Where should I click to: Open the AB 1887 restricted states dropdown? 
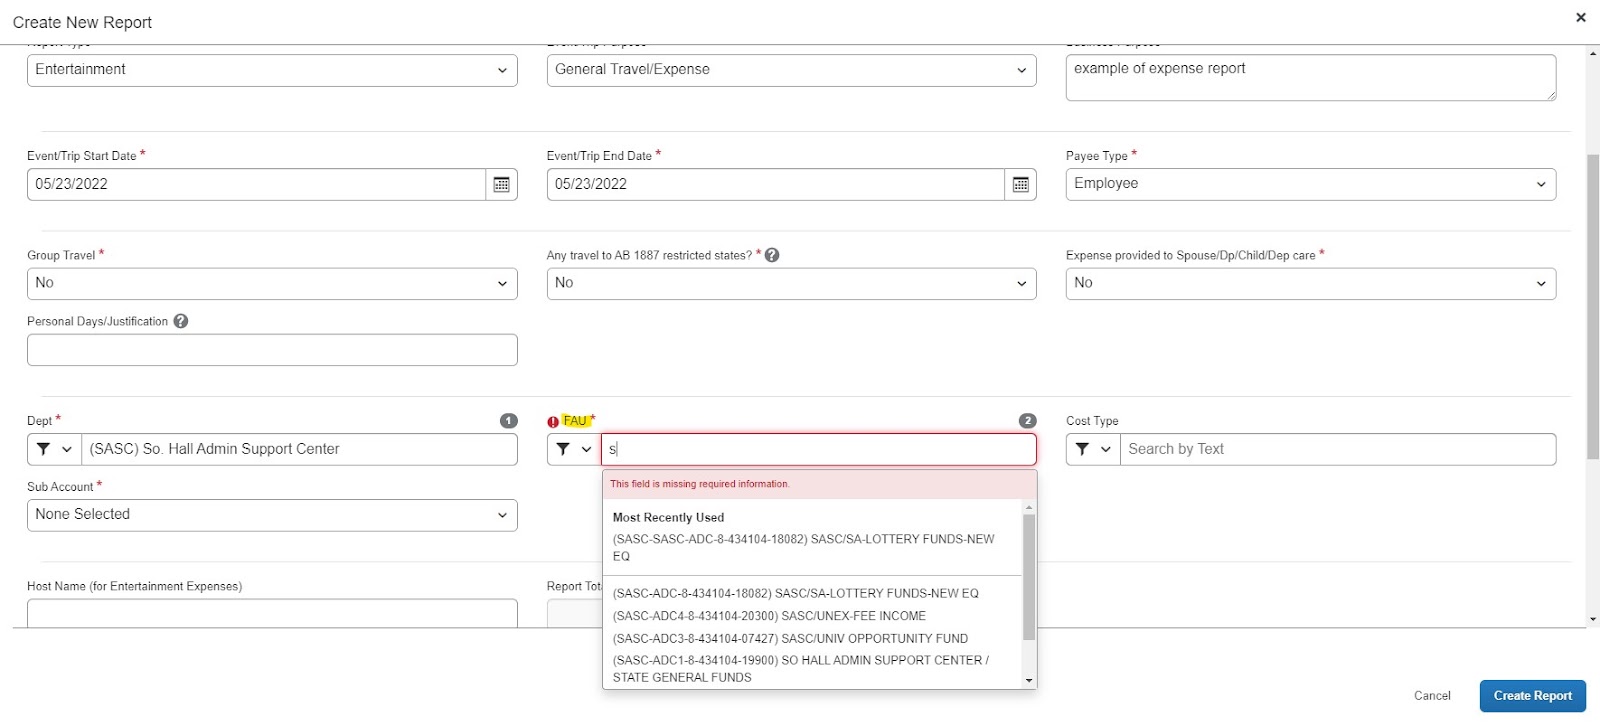(x=791, y=283)
